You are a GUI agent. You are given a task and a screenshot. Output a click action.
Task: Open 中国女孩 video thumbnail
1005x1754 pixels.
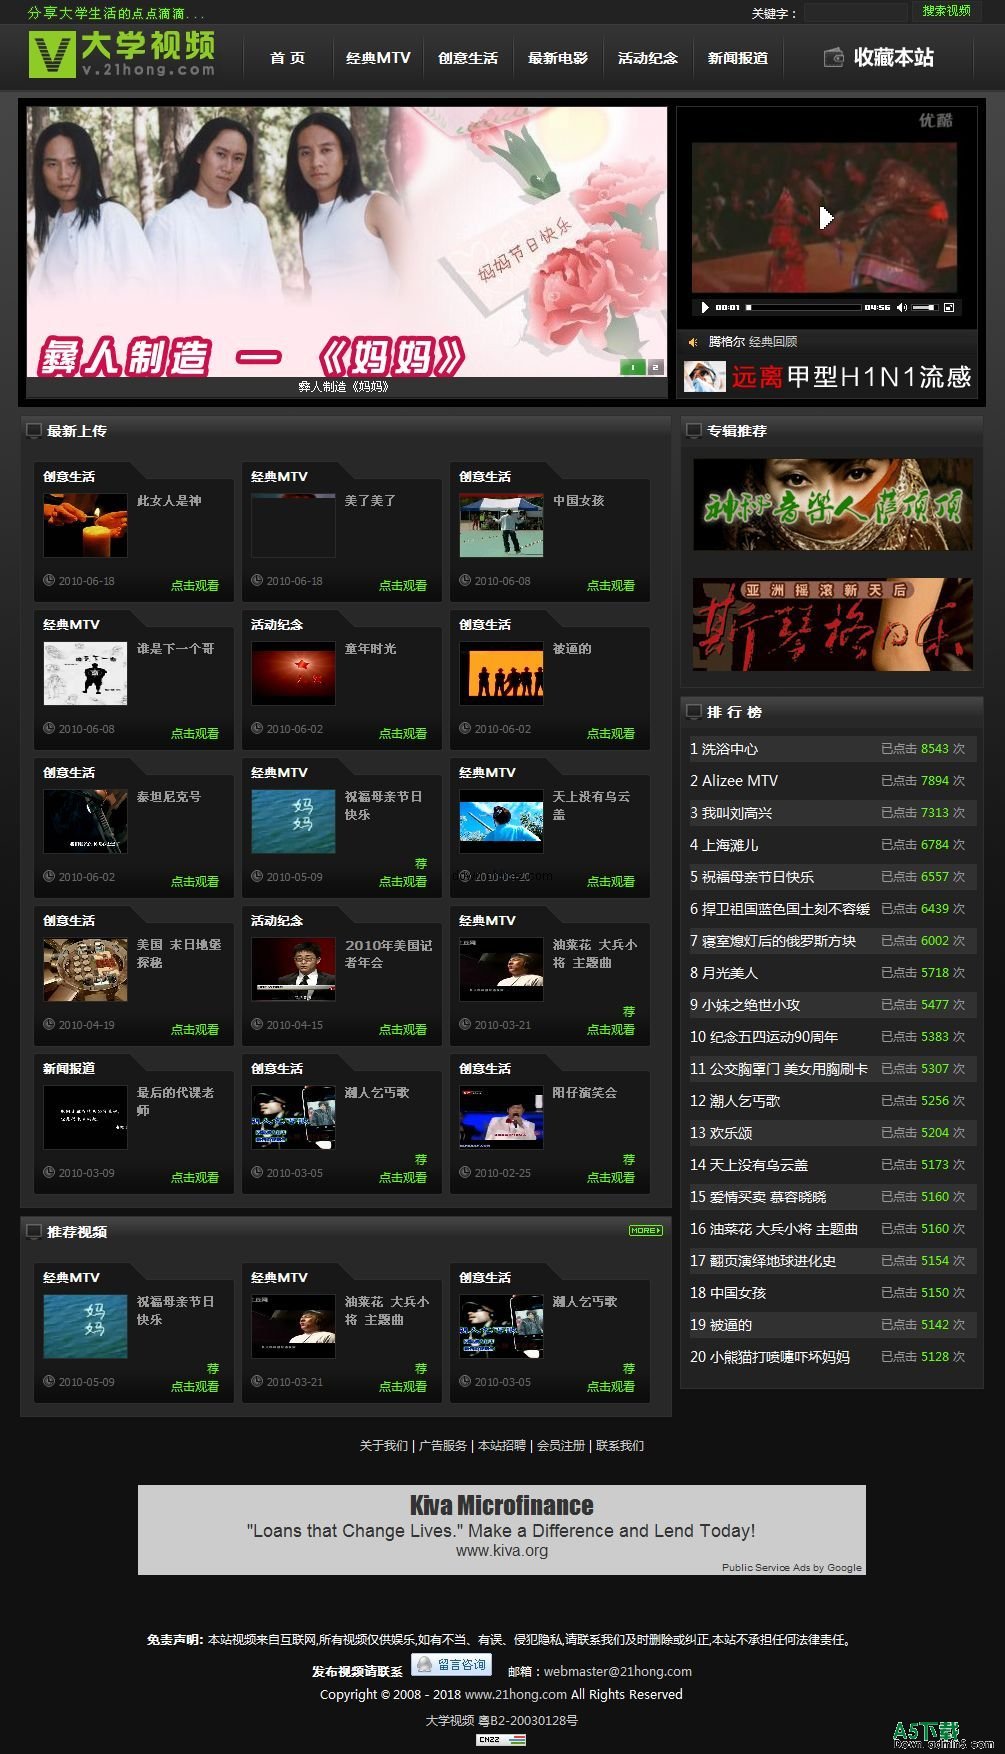click(x=501, y=525)
